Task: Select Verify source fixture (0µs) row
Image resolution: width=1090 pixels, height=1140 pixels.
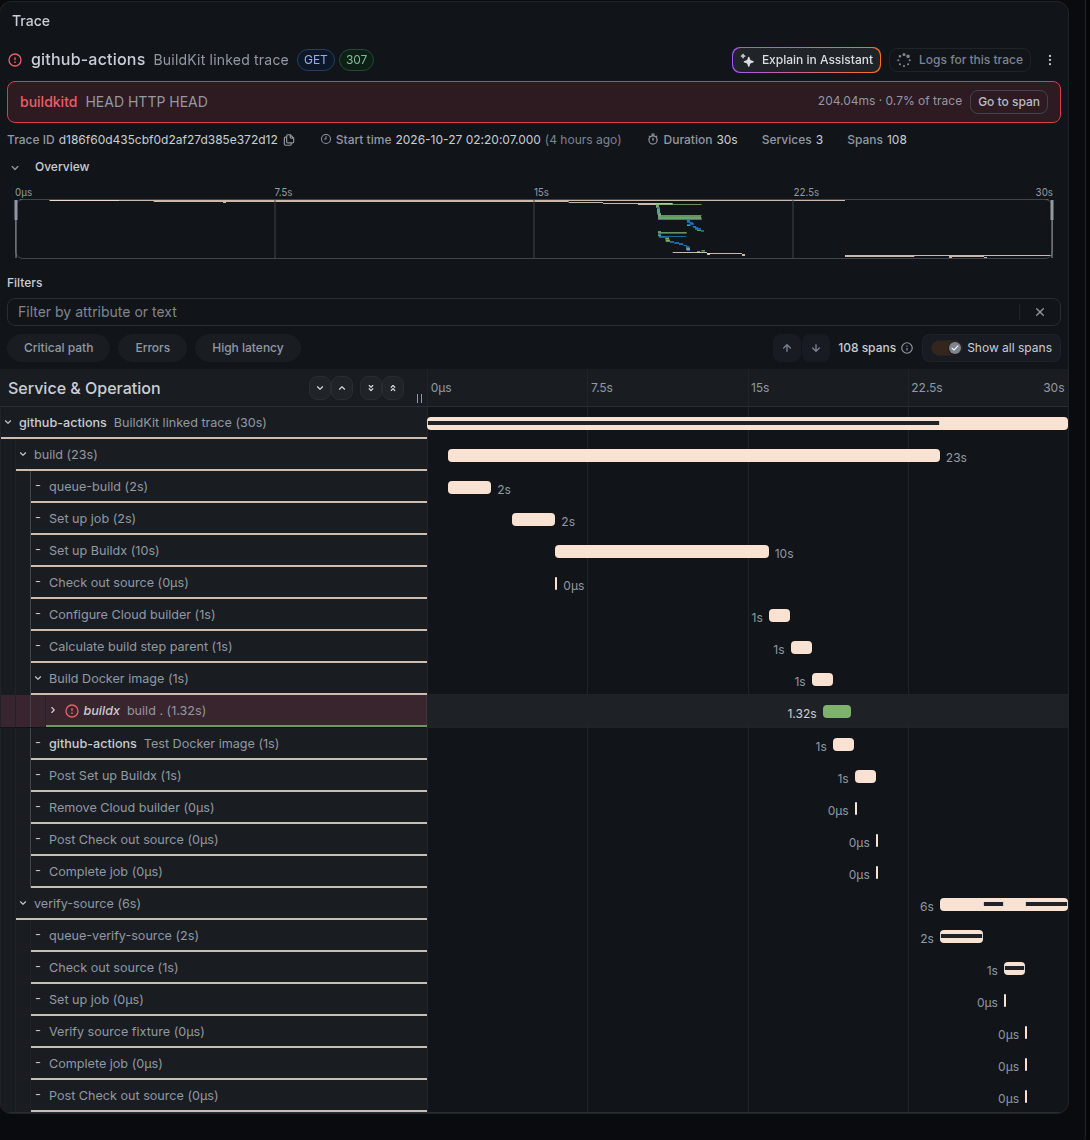Action: [x=228, y=1032]
